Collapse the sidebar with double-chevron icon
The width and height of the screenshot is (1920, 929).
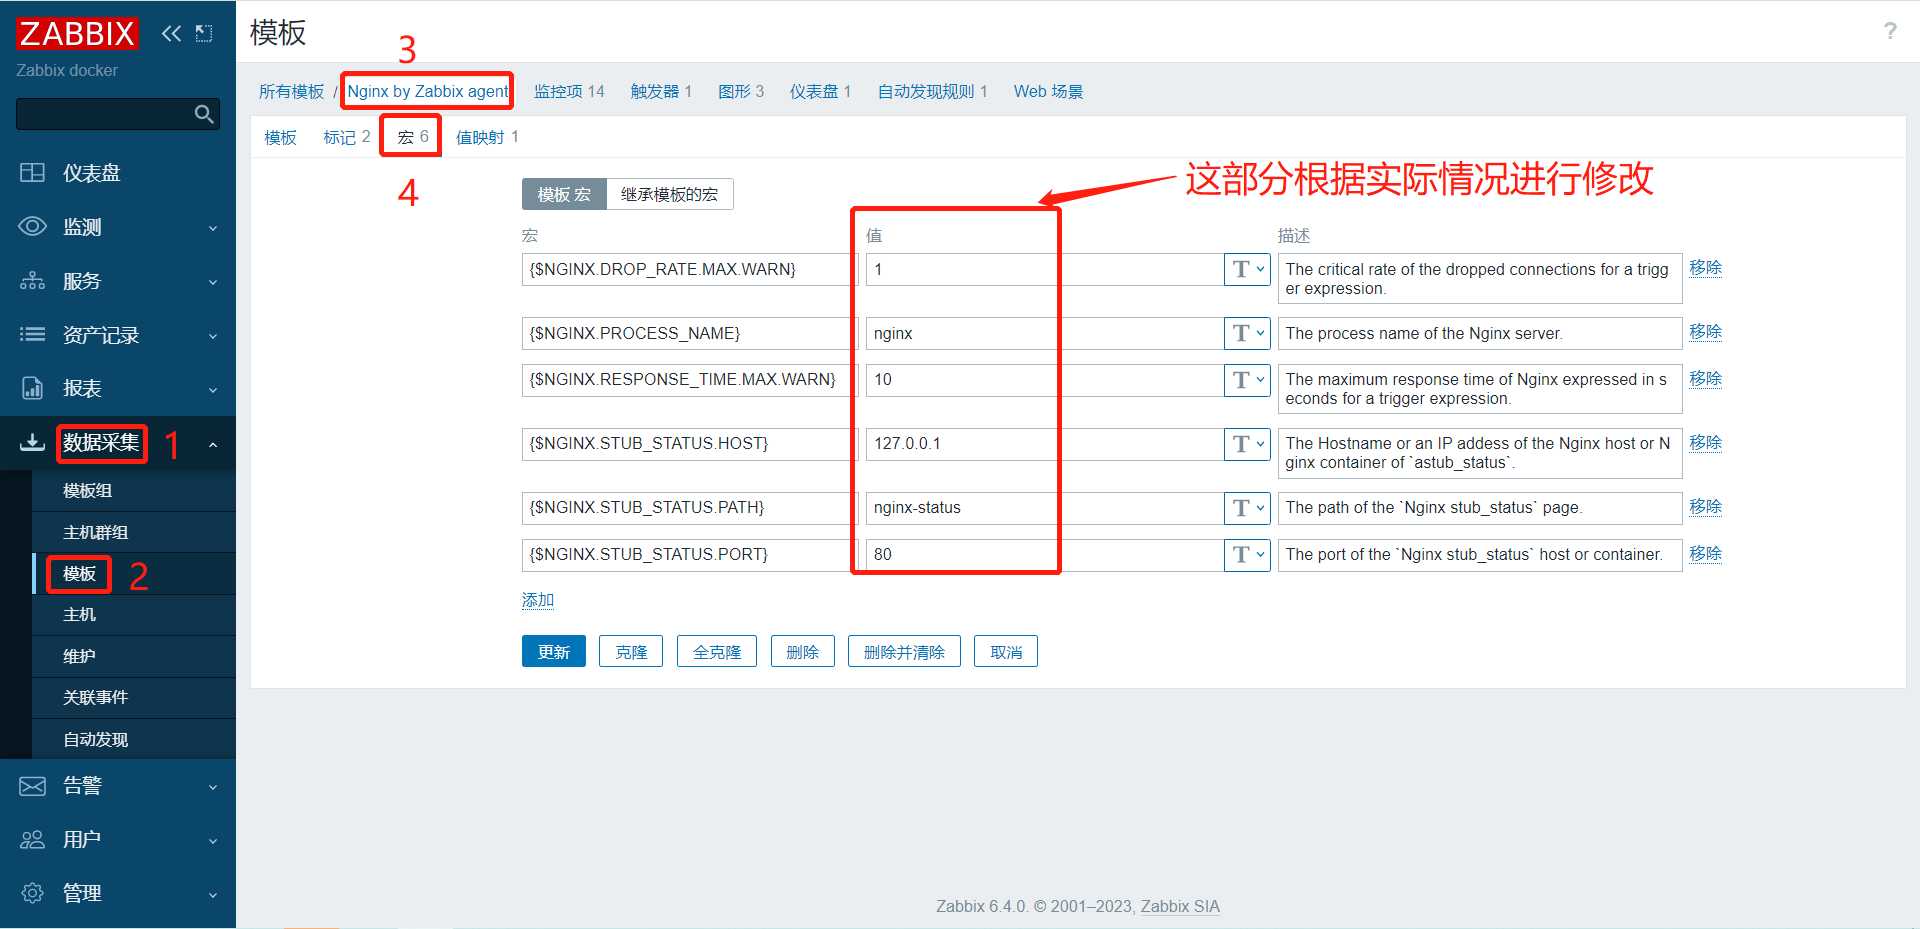[171, 33]
